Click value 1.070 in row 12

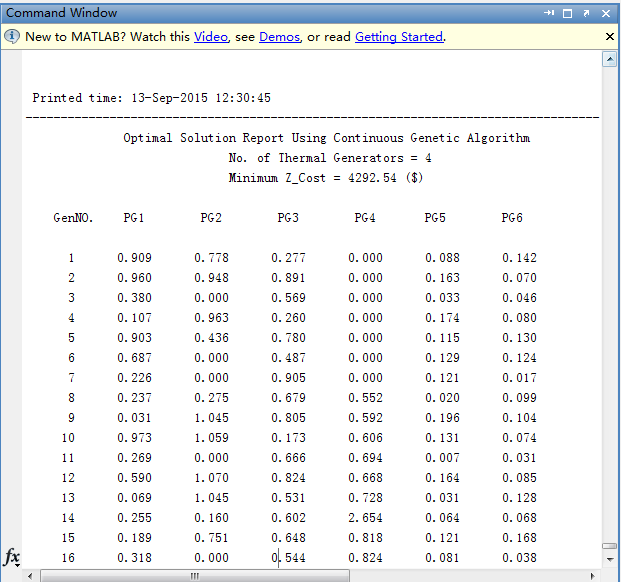[211, 478]
